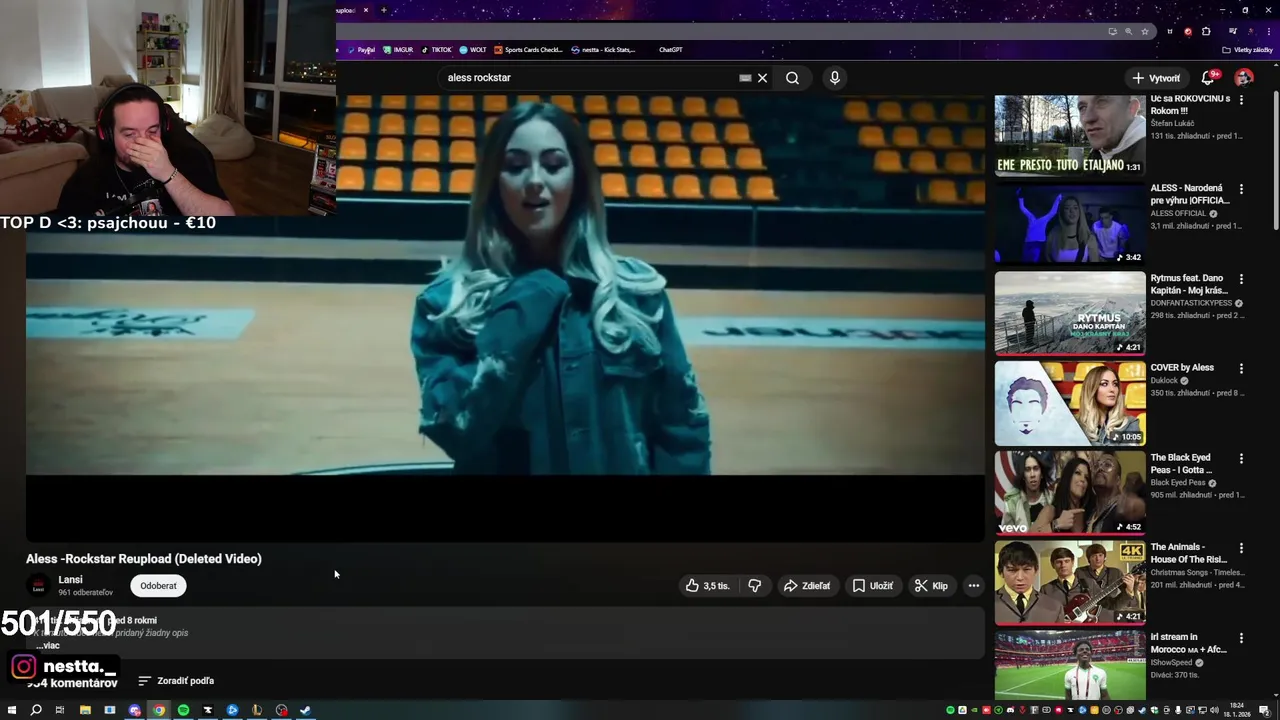Open Spotify from the taskbar
This screenshot has height=720, width=1280.
[x=183, y=710]
